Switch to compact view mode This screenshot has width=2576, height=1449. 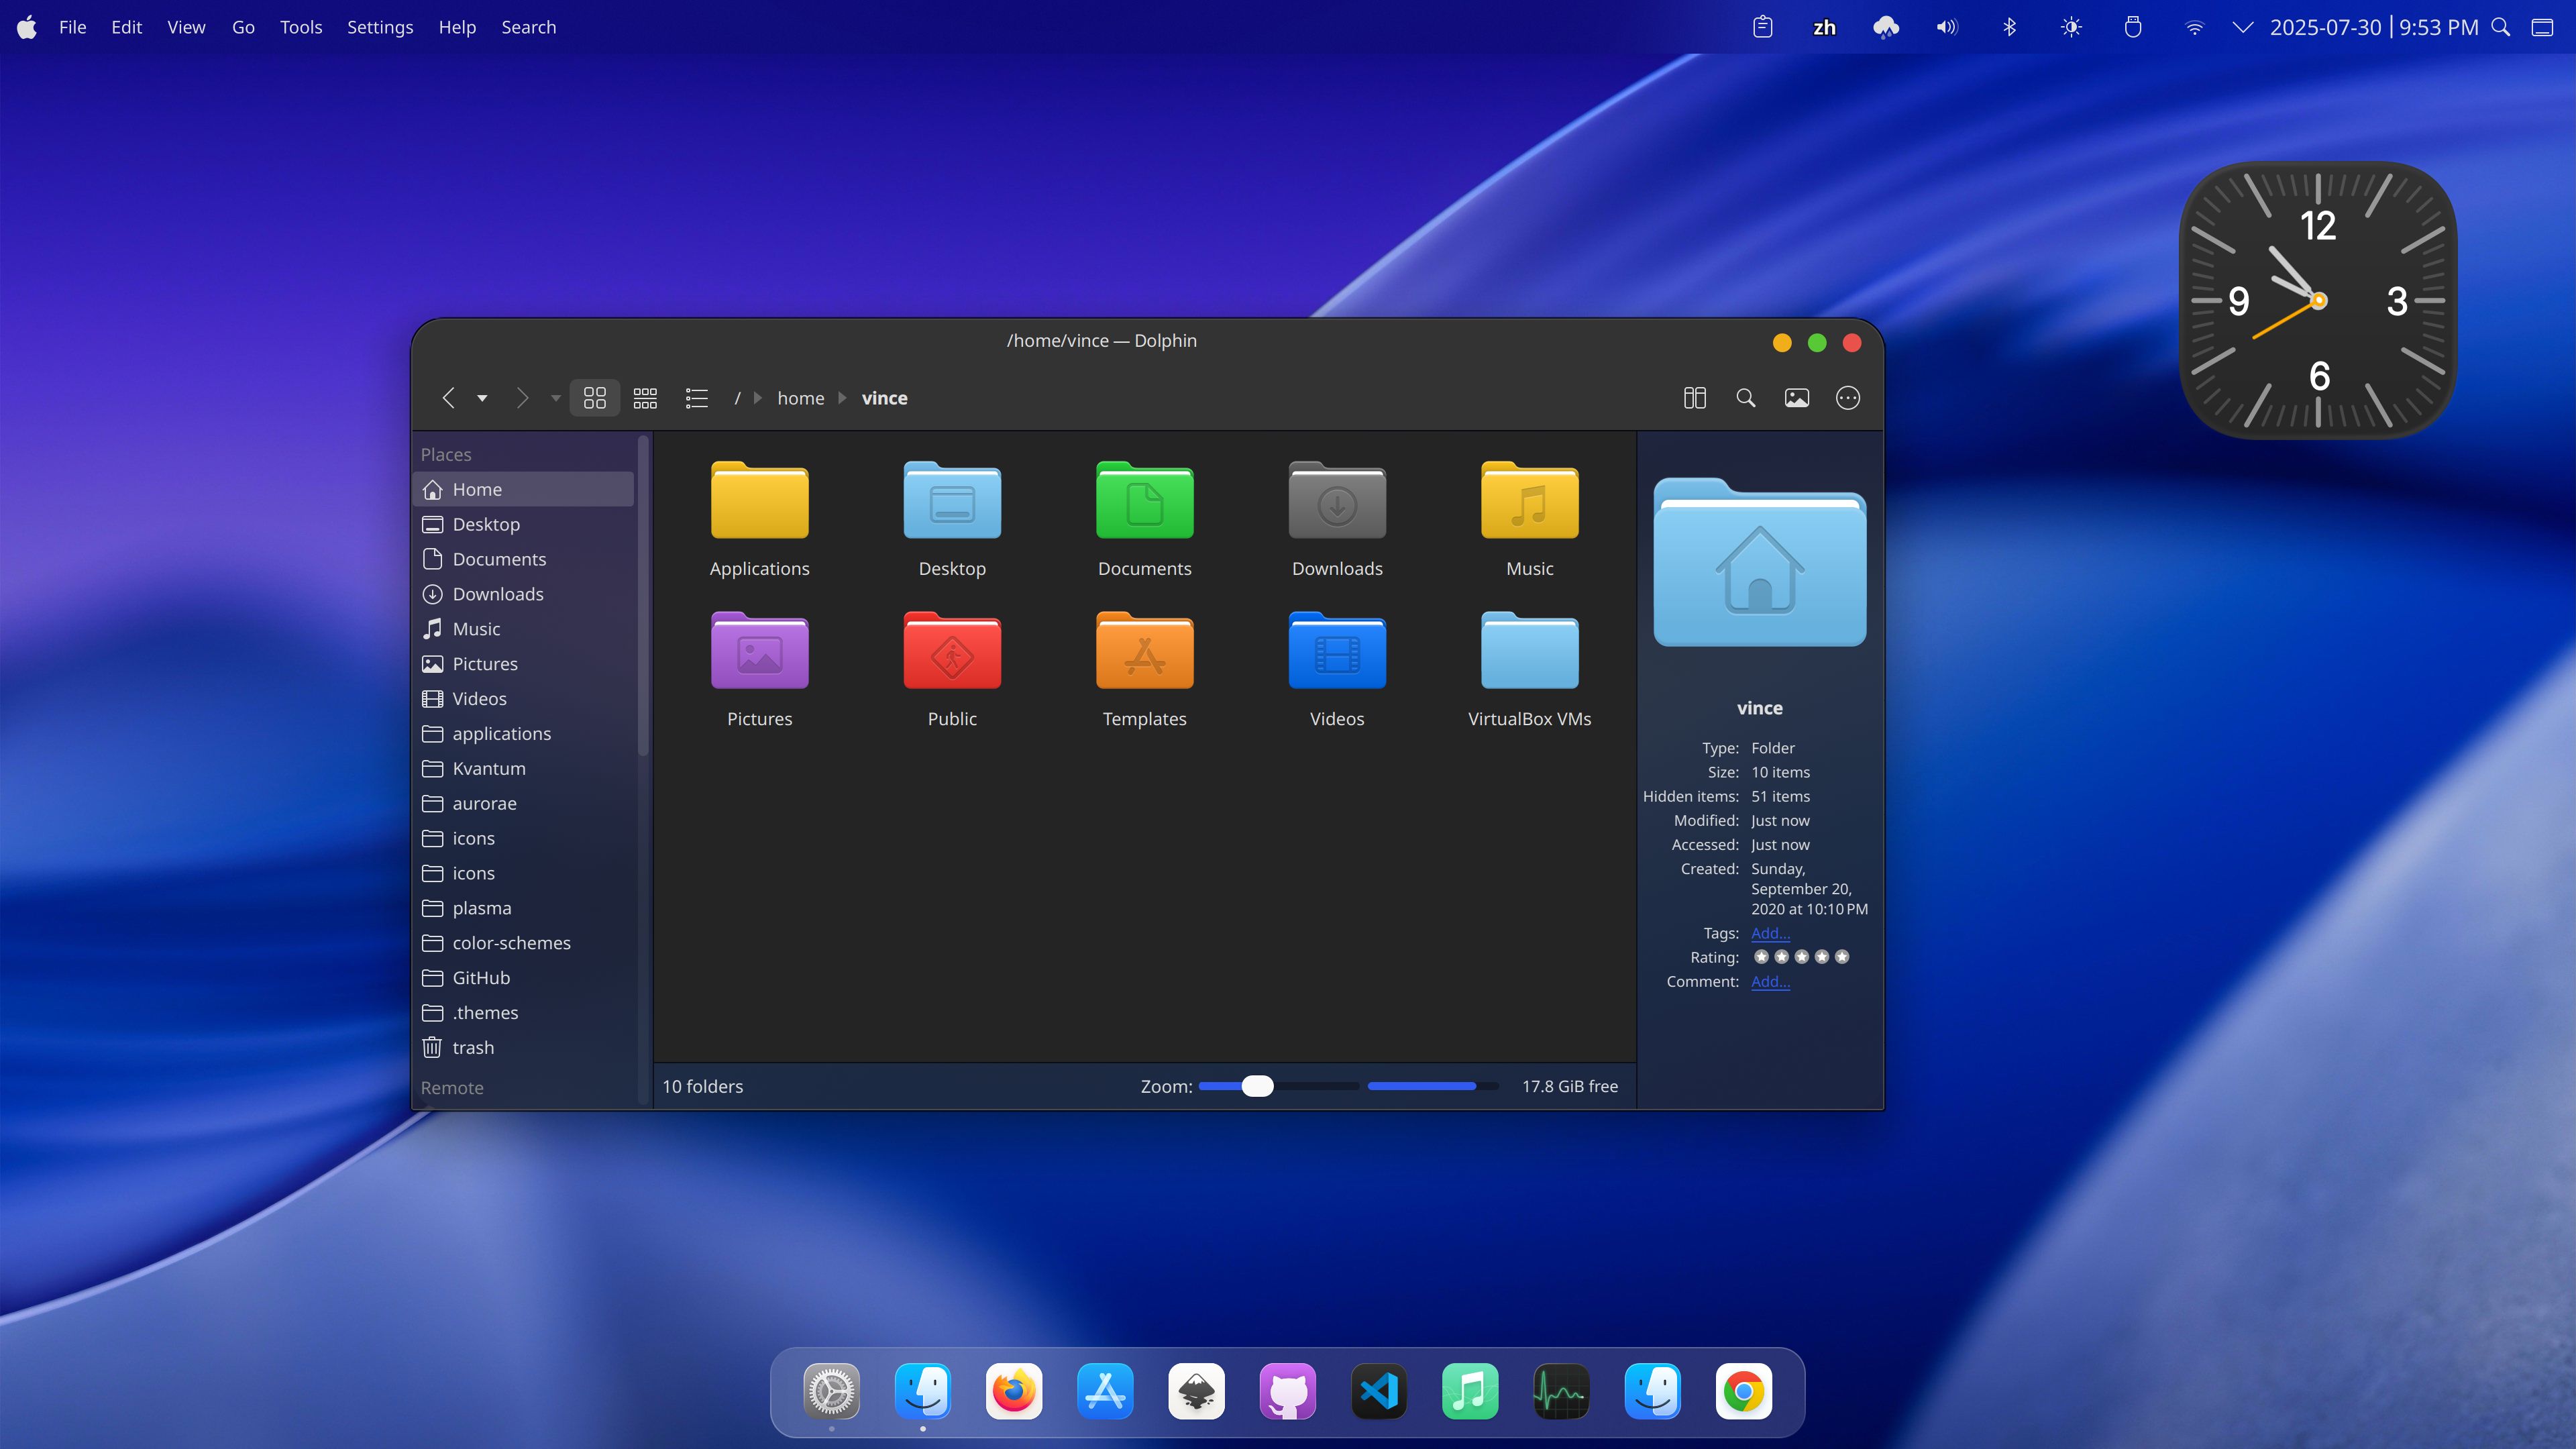645,397
